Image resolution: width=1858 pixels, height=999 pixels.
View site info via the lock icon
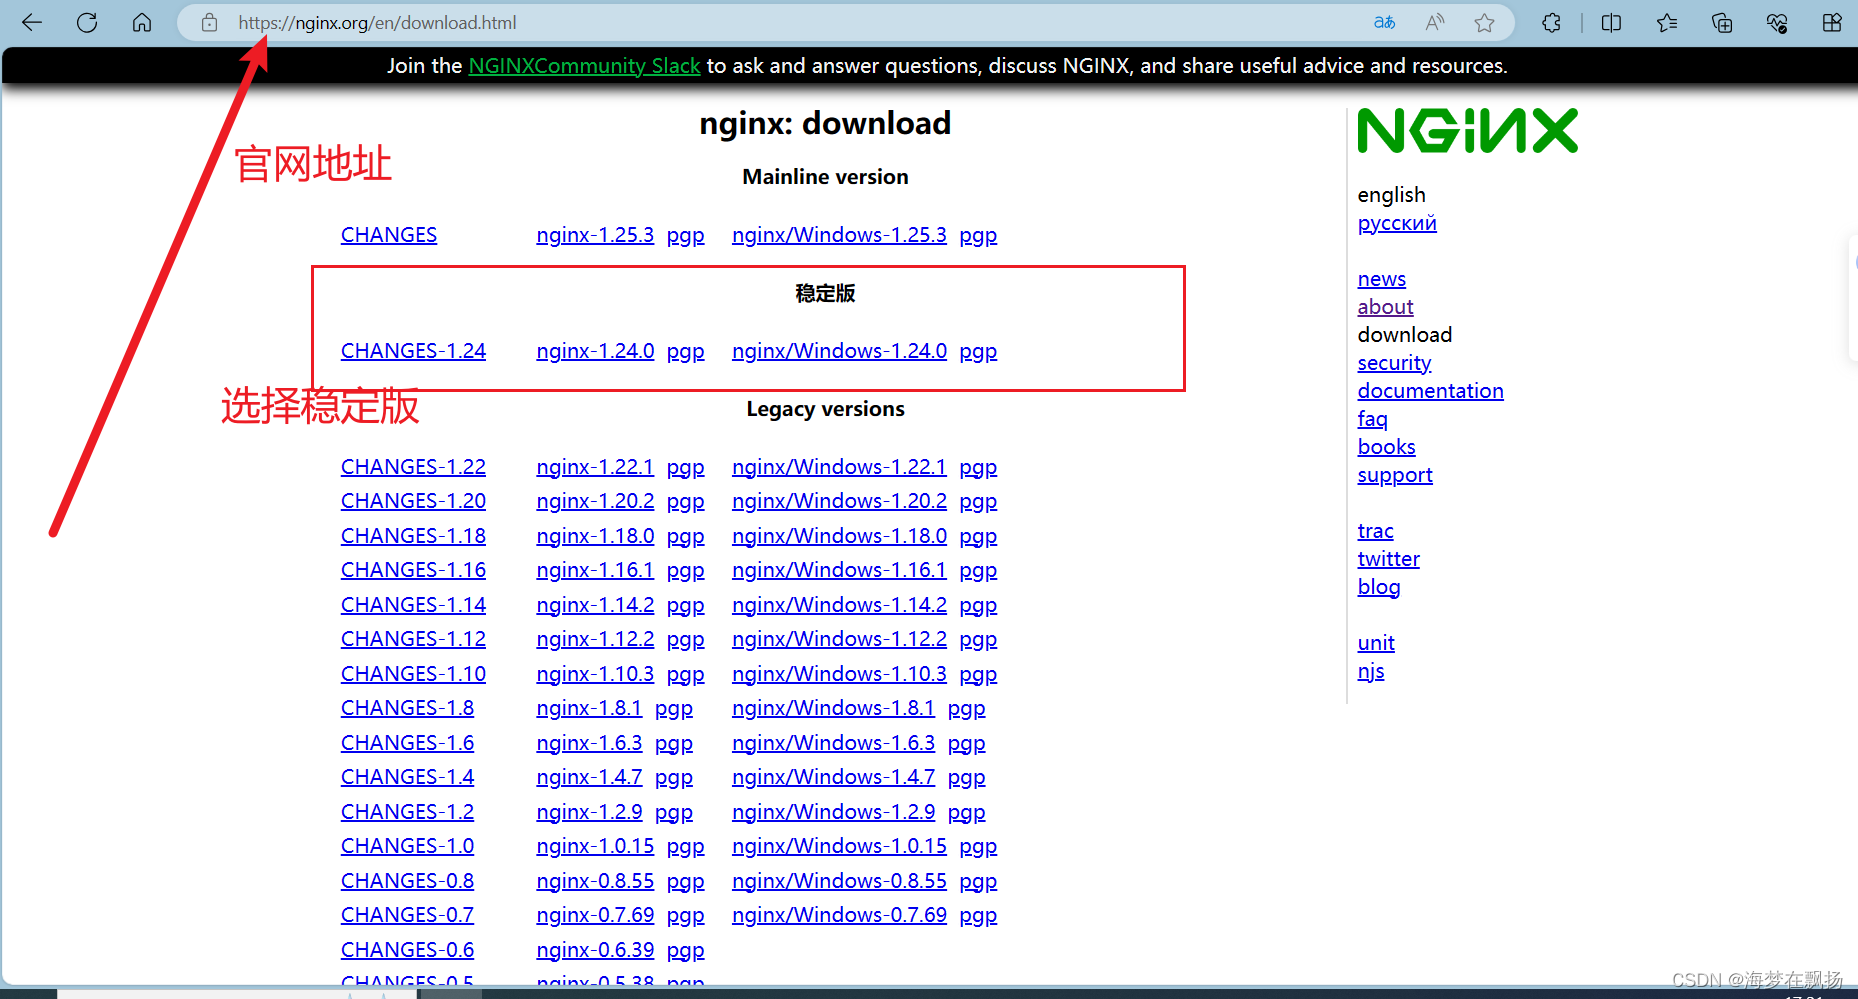point(209,22)
